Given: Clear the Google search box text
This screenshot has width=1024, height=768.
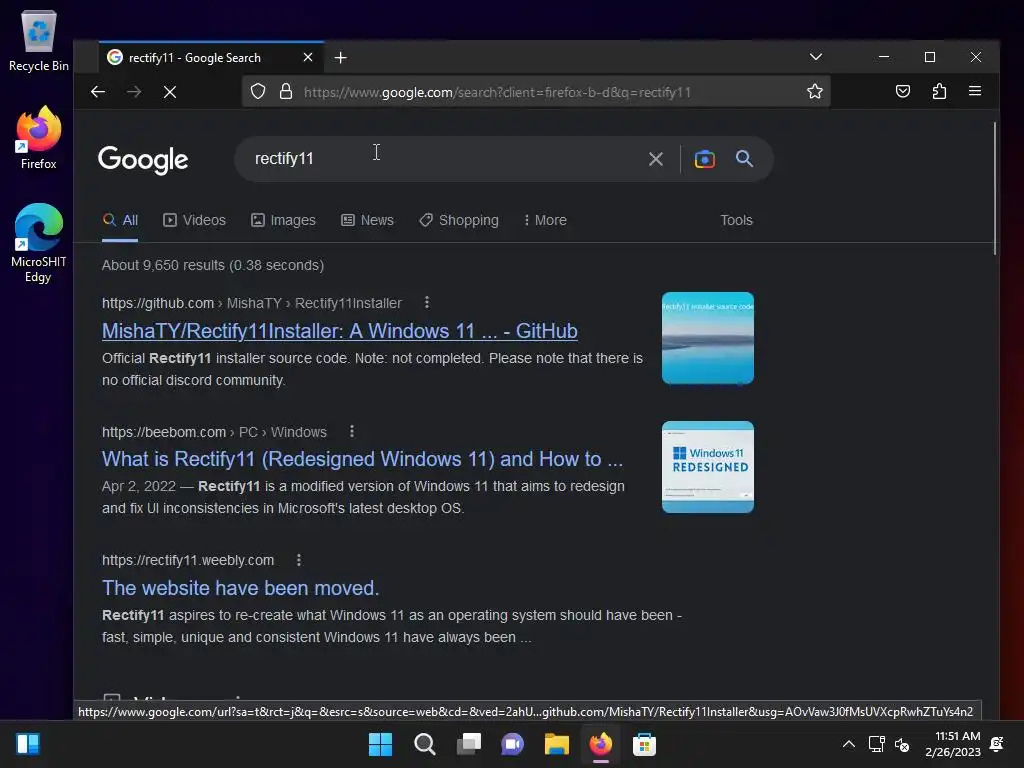Looking at the screenshot, I should pyautogui.click(x=656, y=159).
